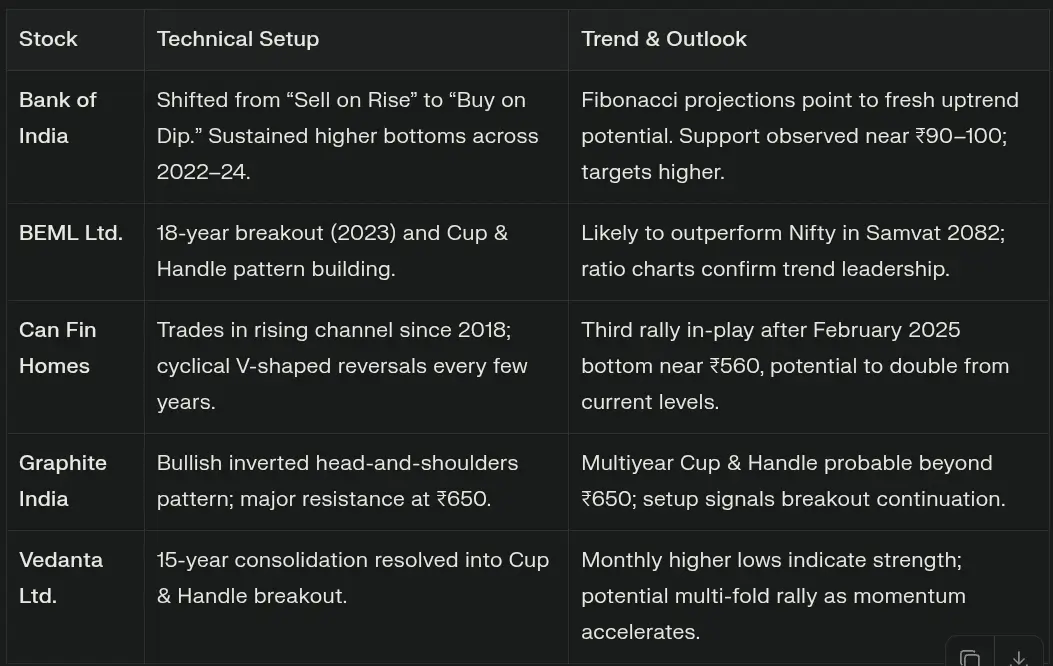This screenshot has width=1053, height=666.
Task: Click the 18-year breakout setup cell
Action: (x=332, y=251)
